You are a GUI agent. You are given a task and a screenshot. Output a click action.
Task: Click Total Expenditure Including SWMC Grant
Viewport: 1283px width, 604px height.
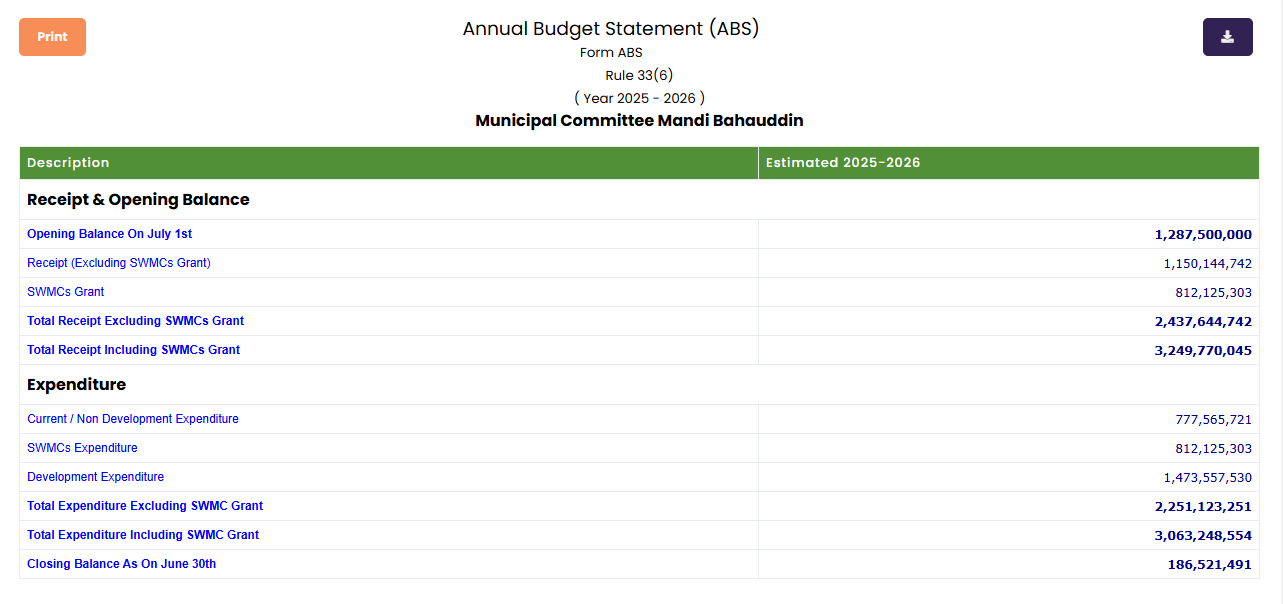pos(143,535)
